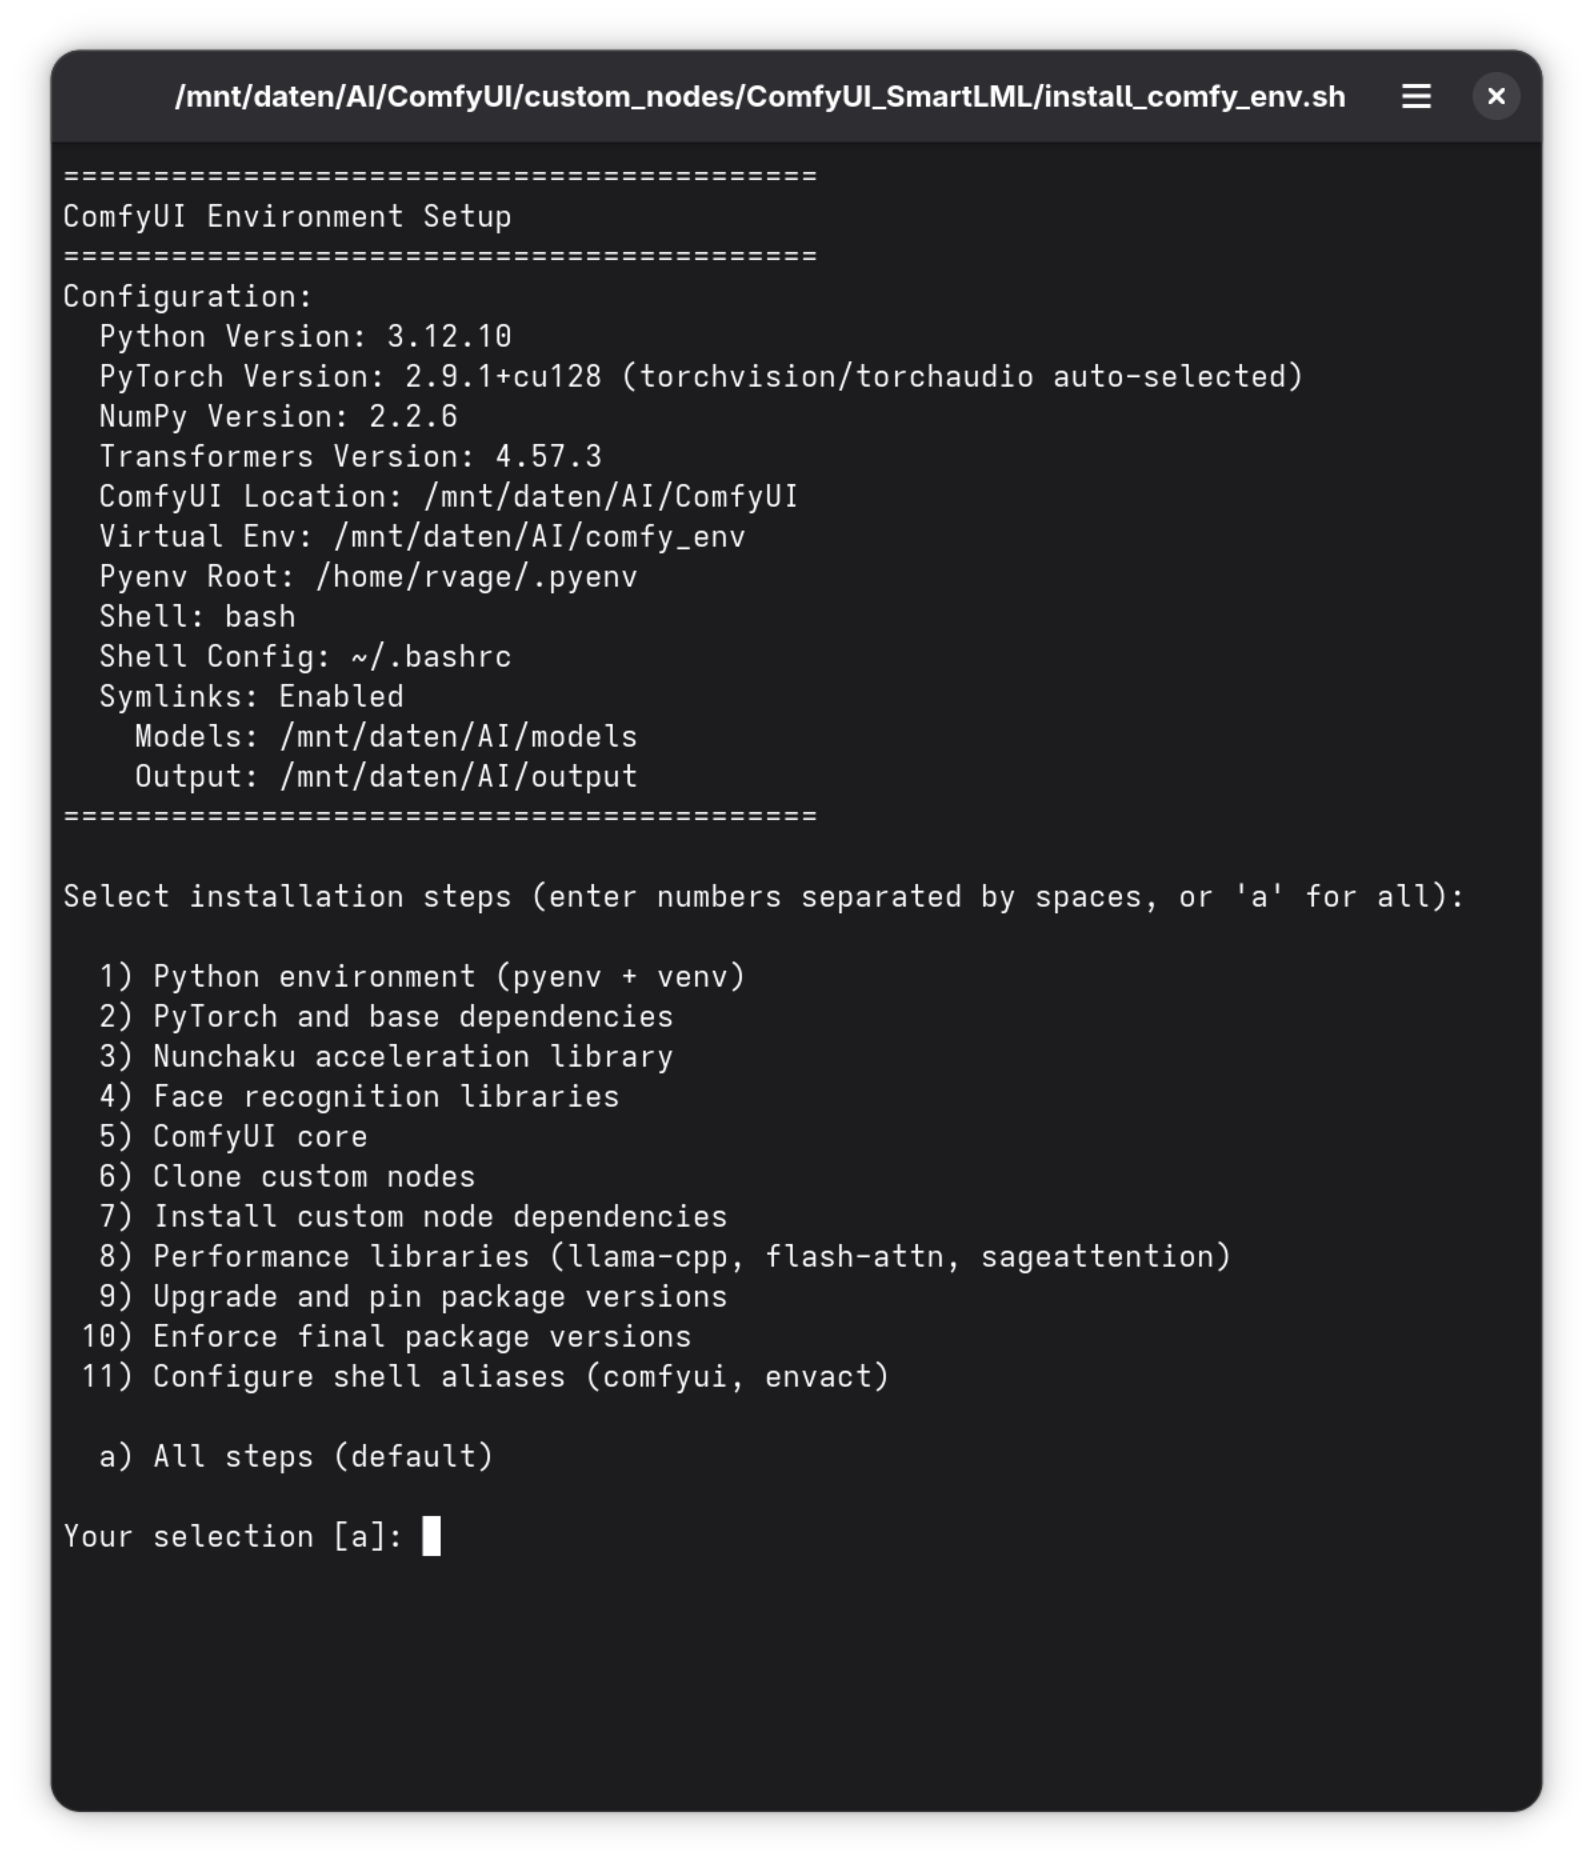Close the terminal window

click(x=1495, y=96)
